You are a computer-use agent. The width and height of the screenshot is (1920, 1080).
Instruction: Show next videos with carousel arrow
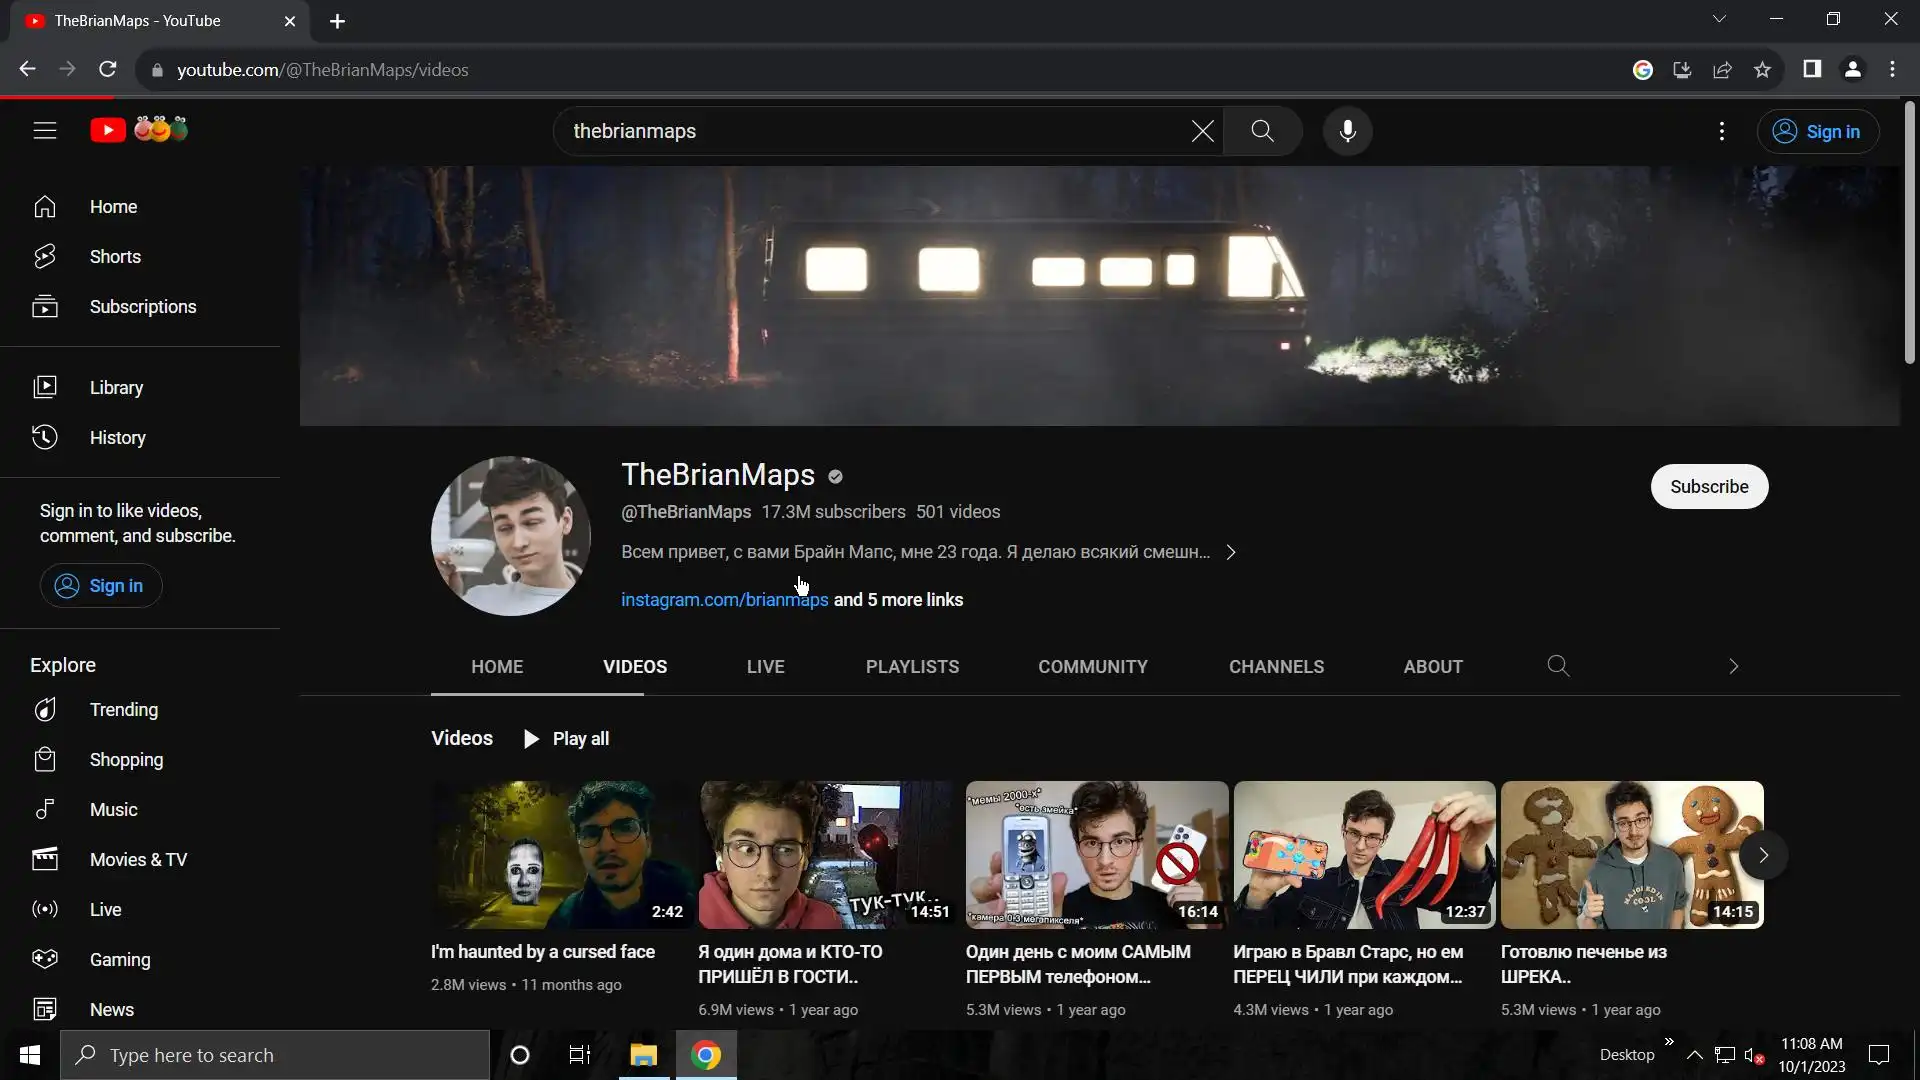(x=1763, y=855)
